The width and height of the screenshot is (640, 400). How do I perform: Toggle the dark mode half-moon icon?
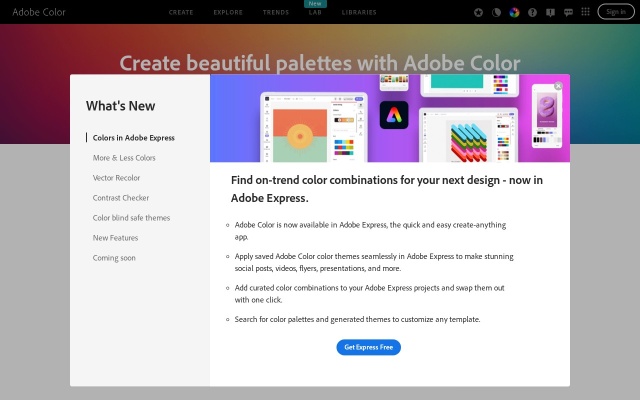497,12
